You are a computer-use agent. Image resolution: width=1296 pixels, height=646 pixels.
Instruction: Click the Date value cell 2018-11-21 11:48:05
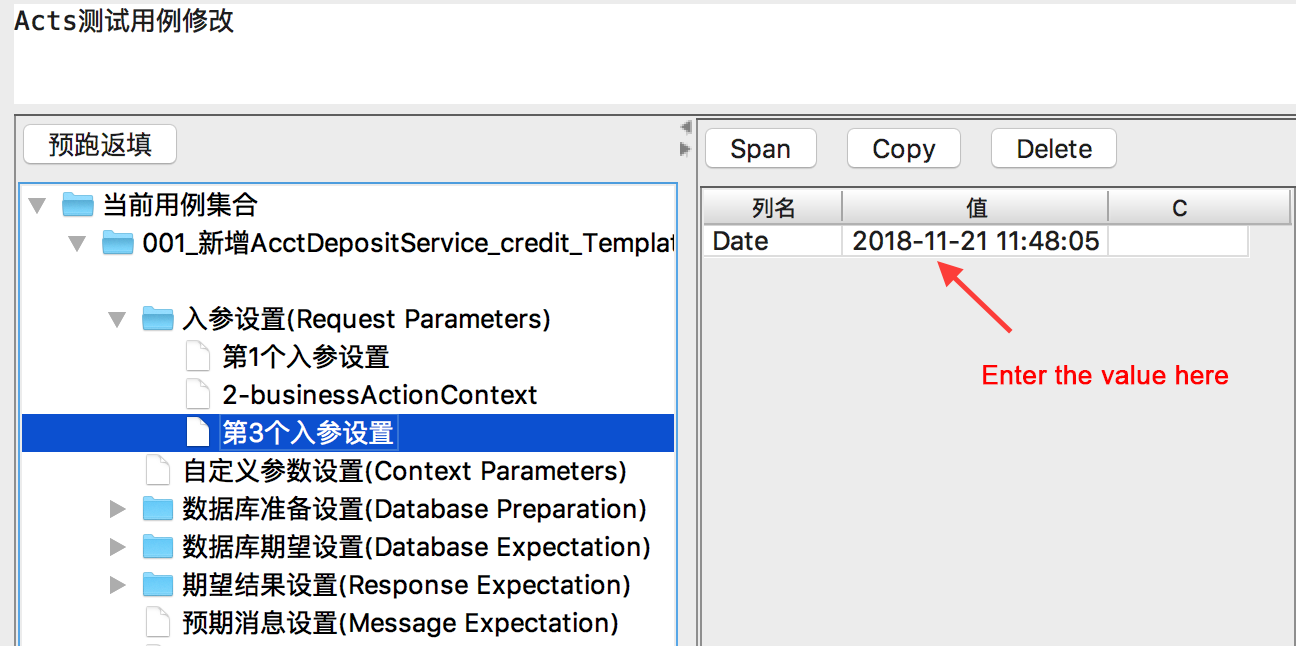[976, 241]
